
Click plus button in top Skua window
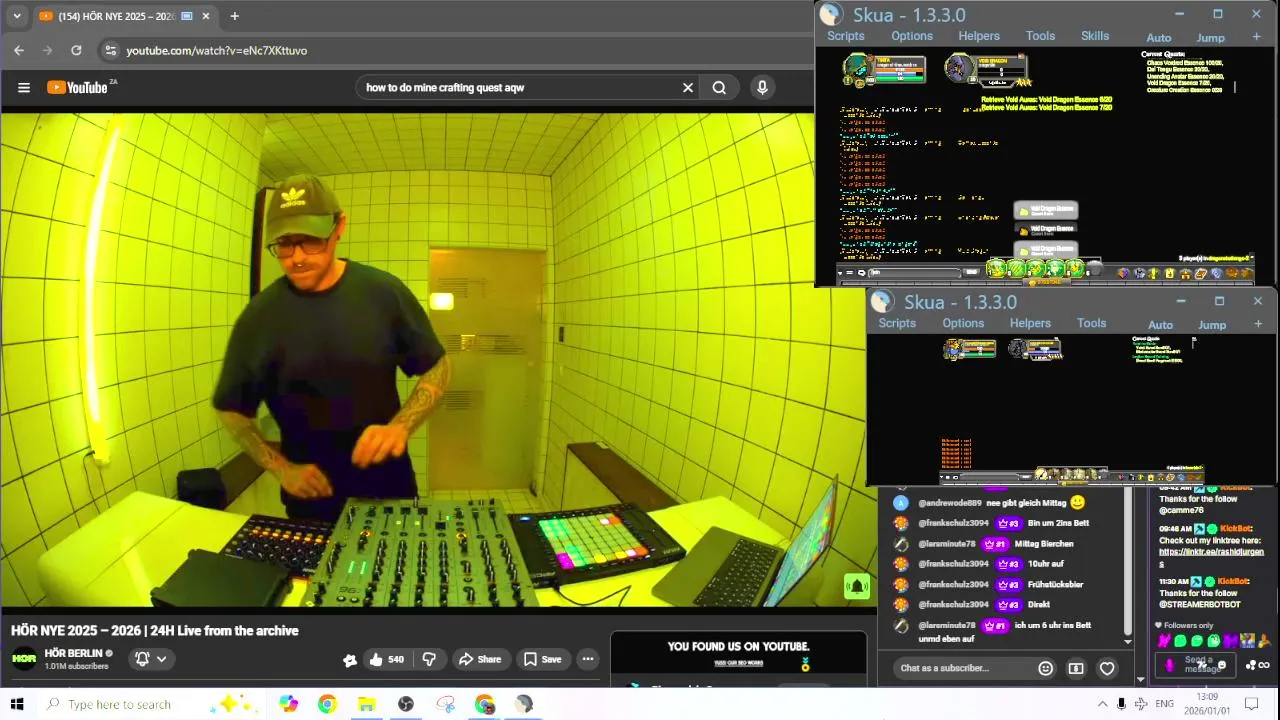click(x=1256, y=37)
